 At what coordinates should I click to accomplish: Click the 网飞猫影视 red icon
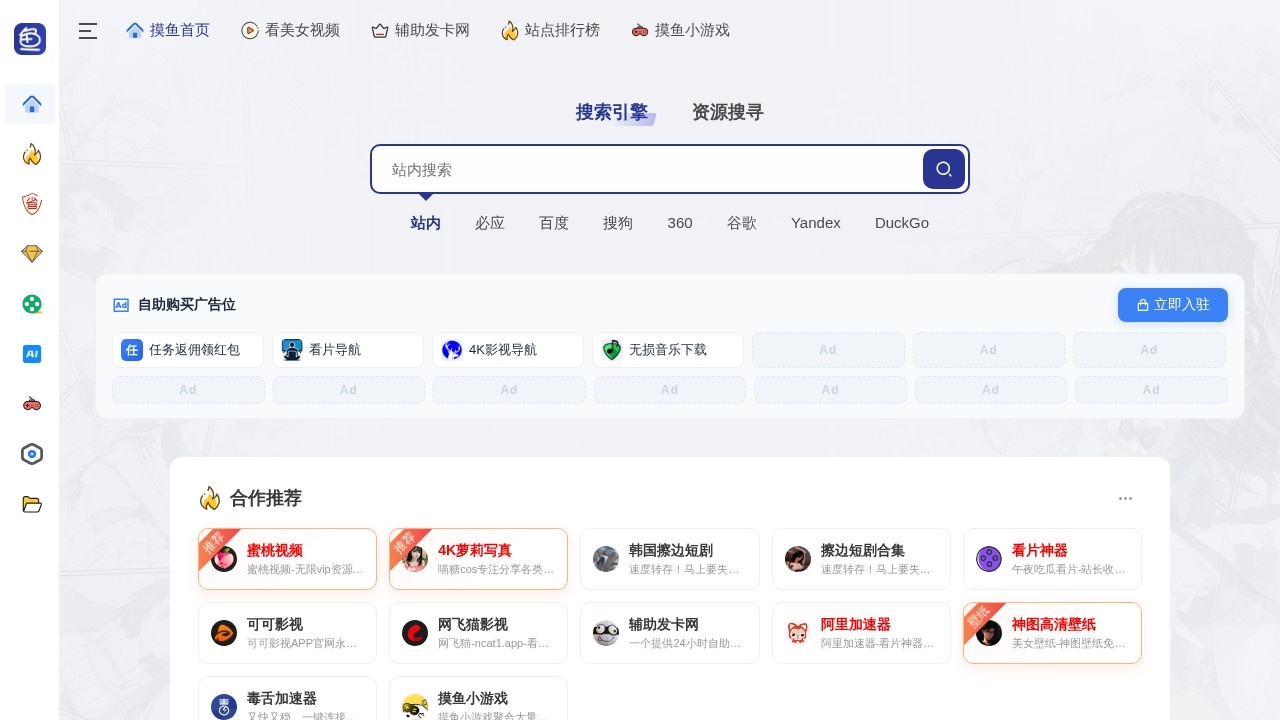pos(415,633)
